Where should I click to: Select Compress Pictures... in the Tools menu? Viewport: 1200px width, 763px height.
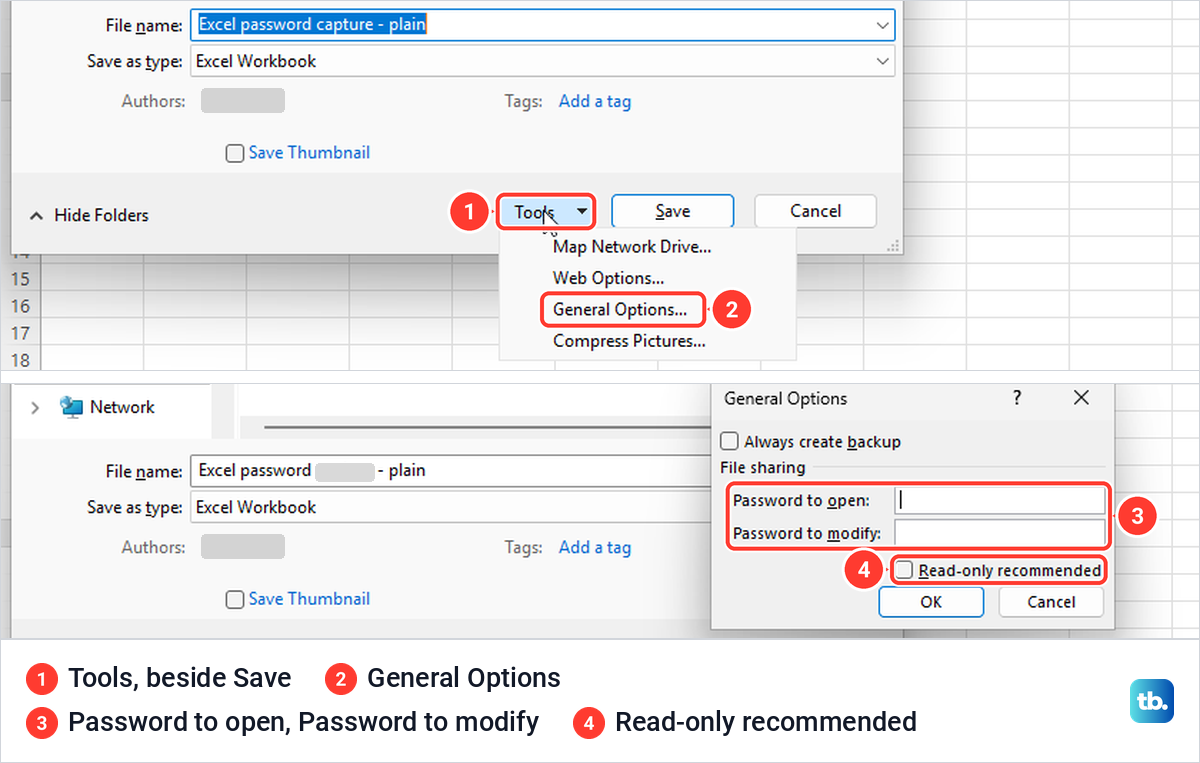coord(629,341)
